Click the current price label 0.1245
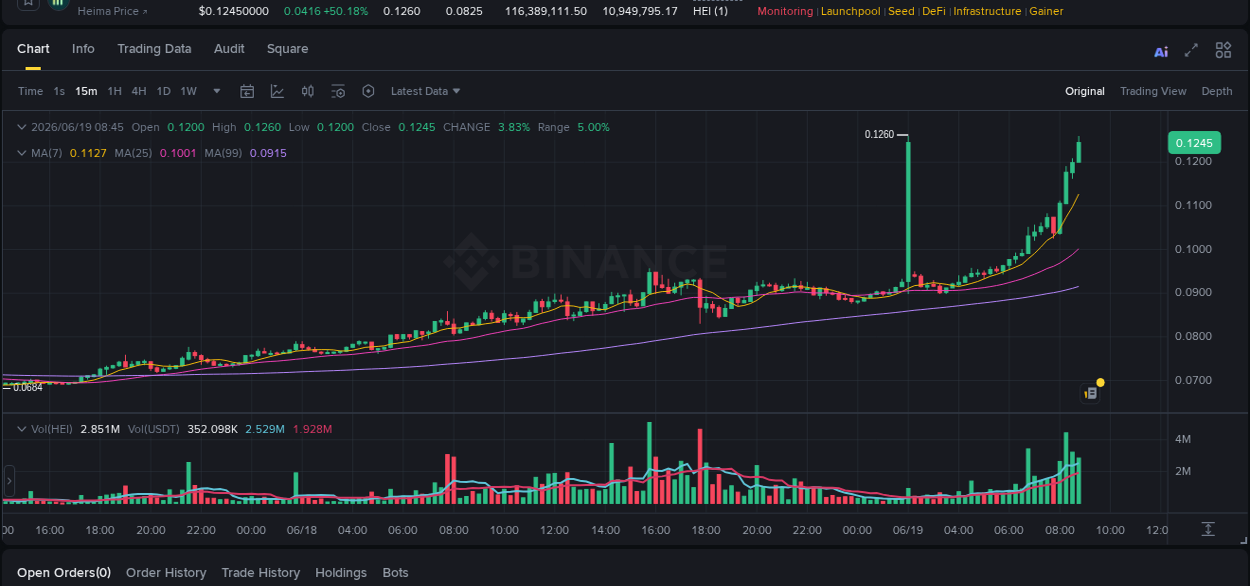Image resolution: width=1250 pixels, height=586 pixels. click(x=1194, y=143)
